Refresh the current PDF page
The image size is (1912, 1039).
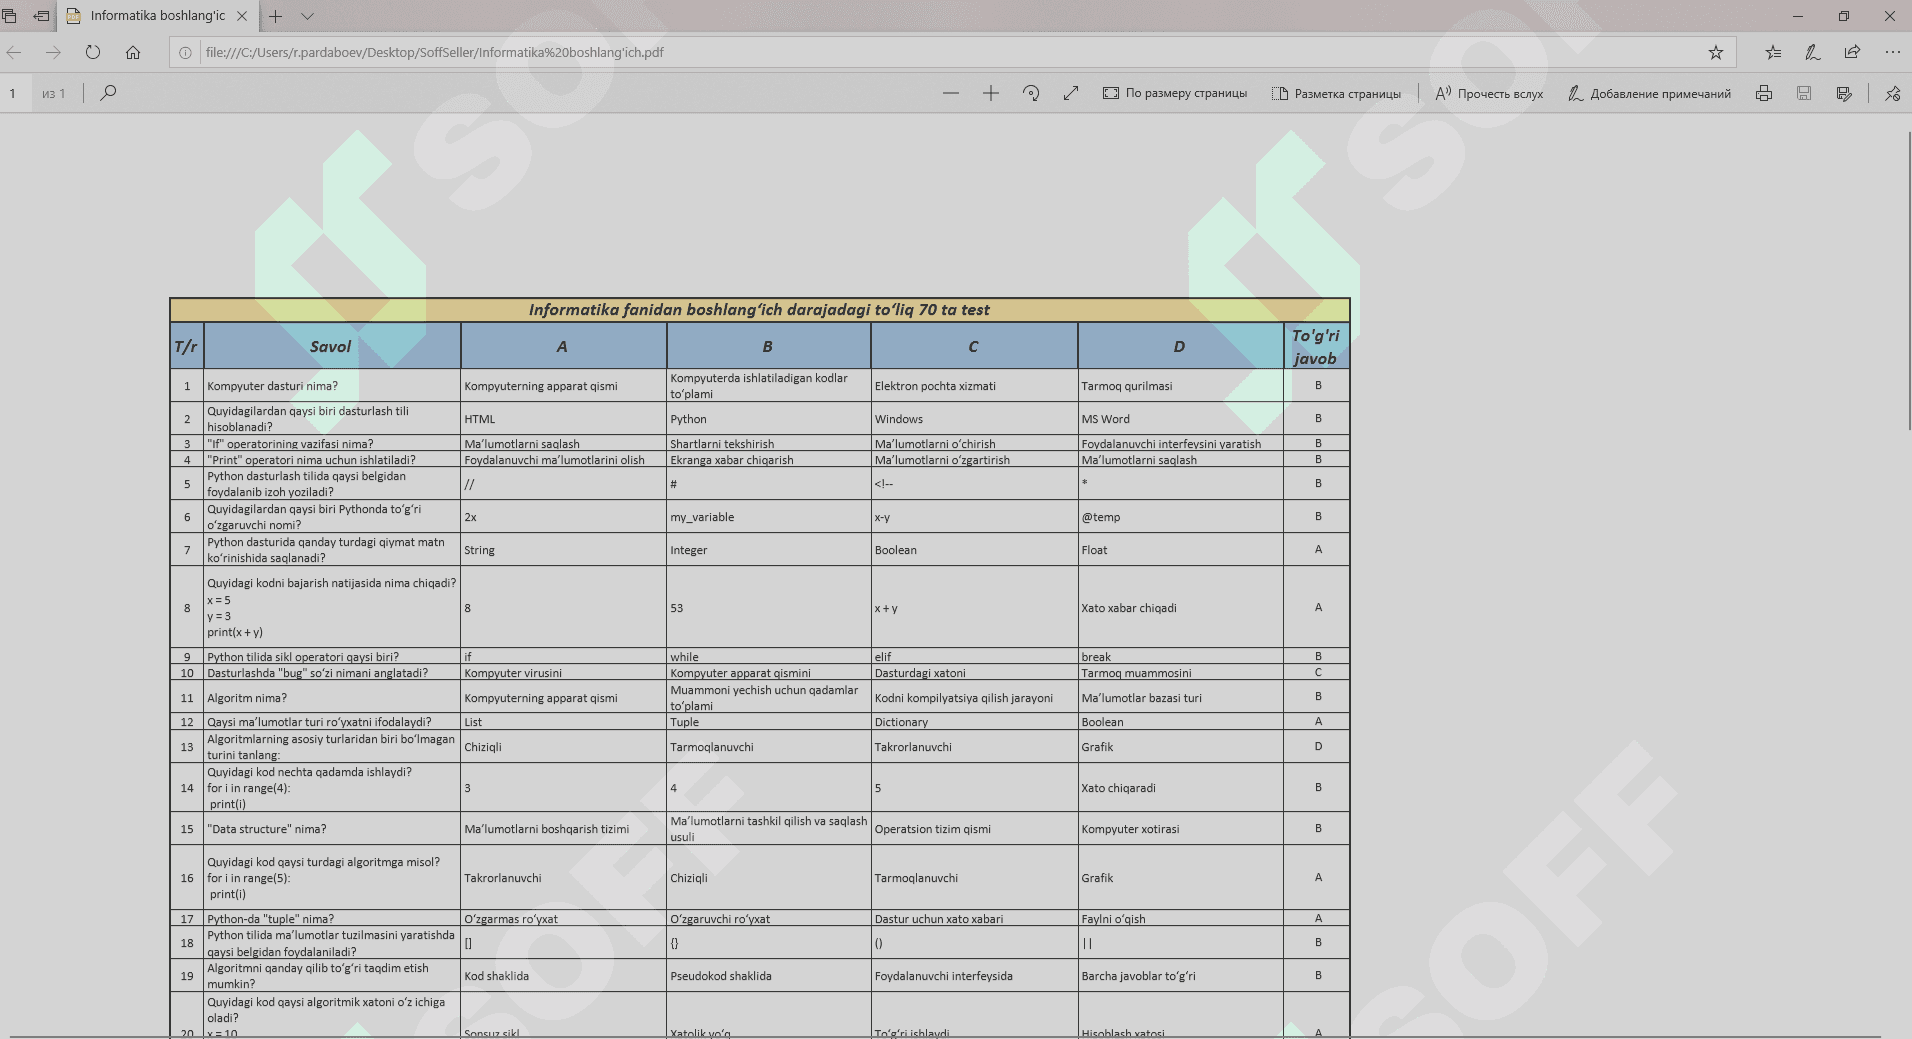(x=93, y=52)
